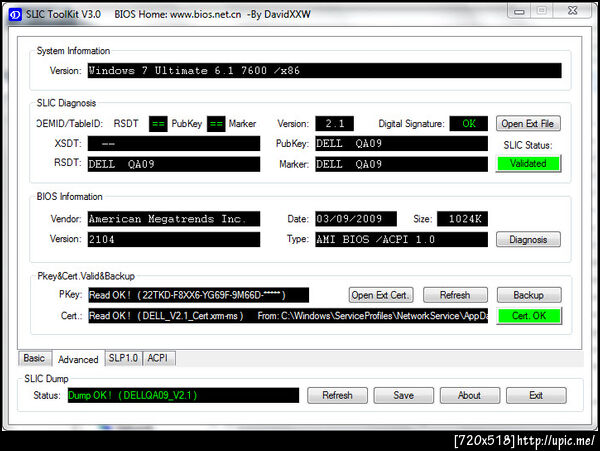Minimize the SLIC ToolKit window

point(519,11)
